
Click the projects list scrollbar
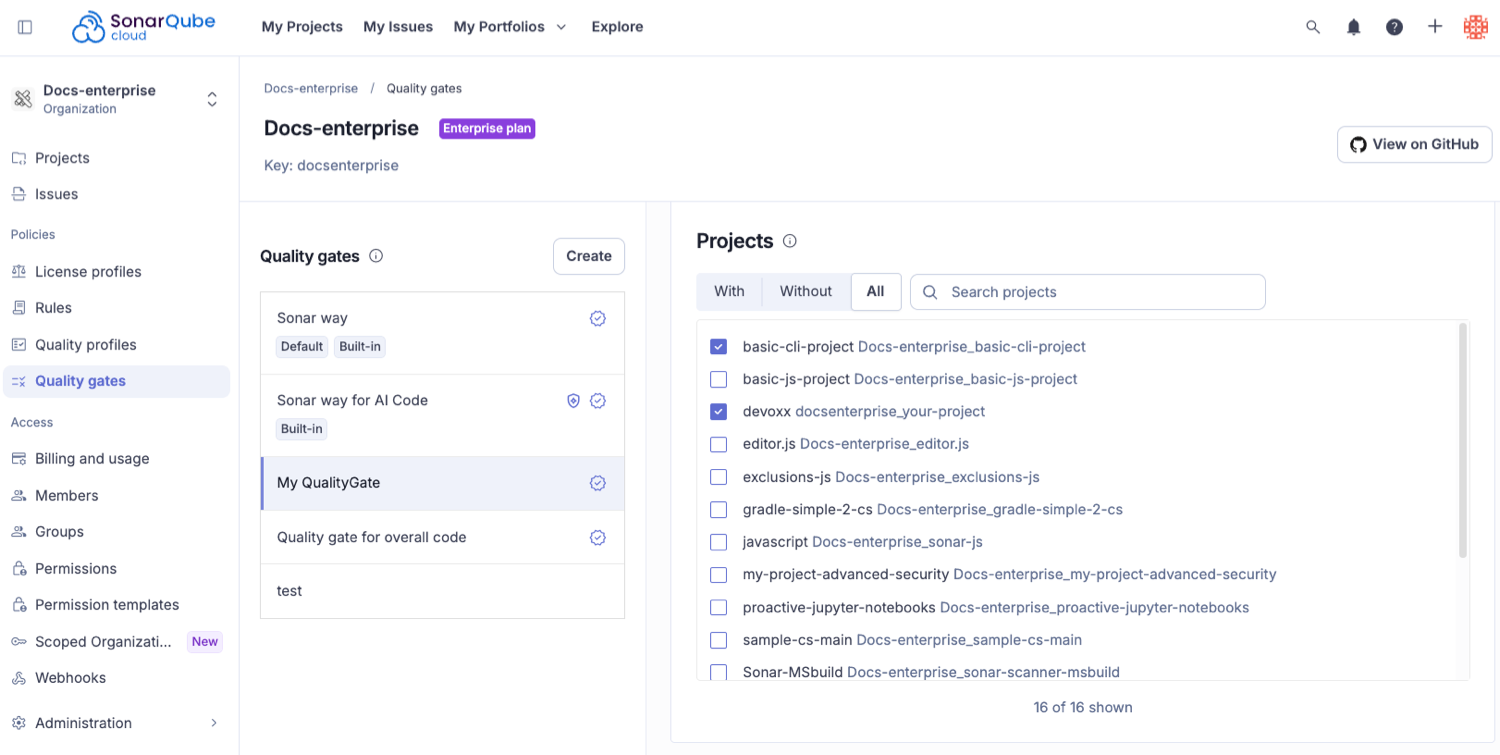tap(1463, 440)
